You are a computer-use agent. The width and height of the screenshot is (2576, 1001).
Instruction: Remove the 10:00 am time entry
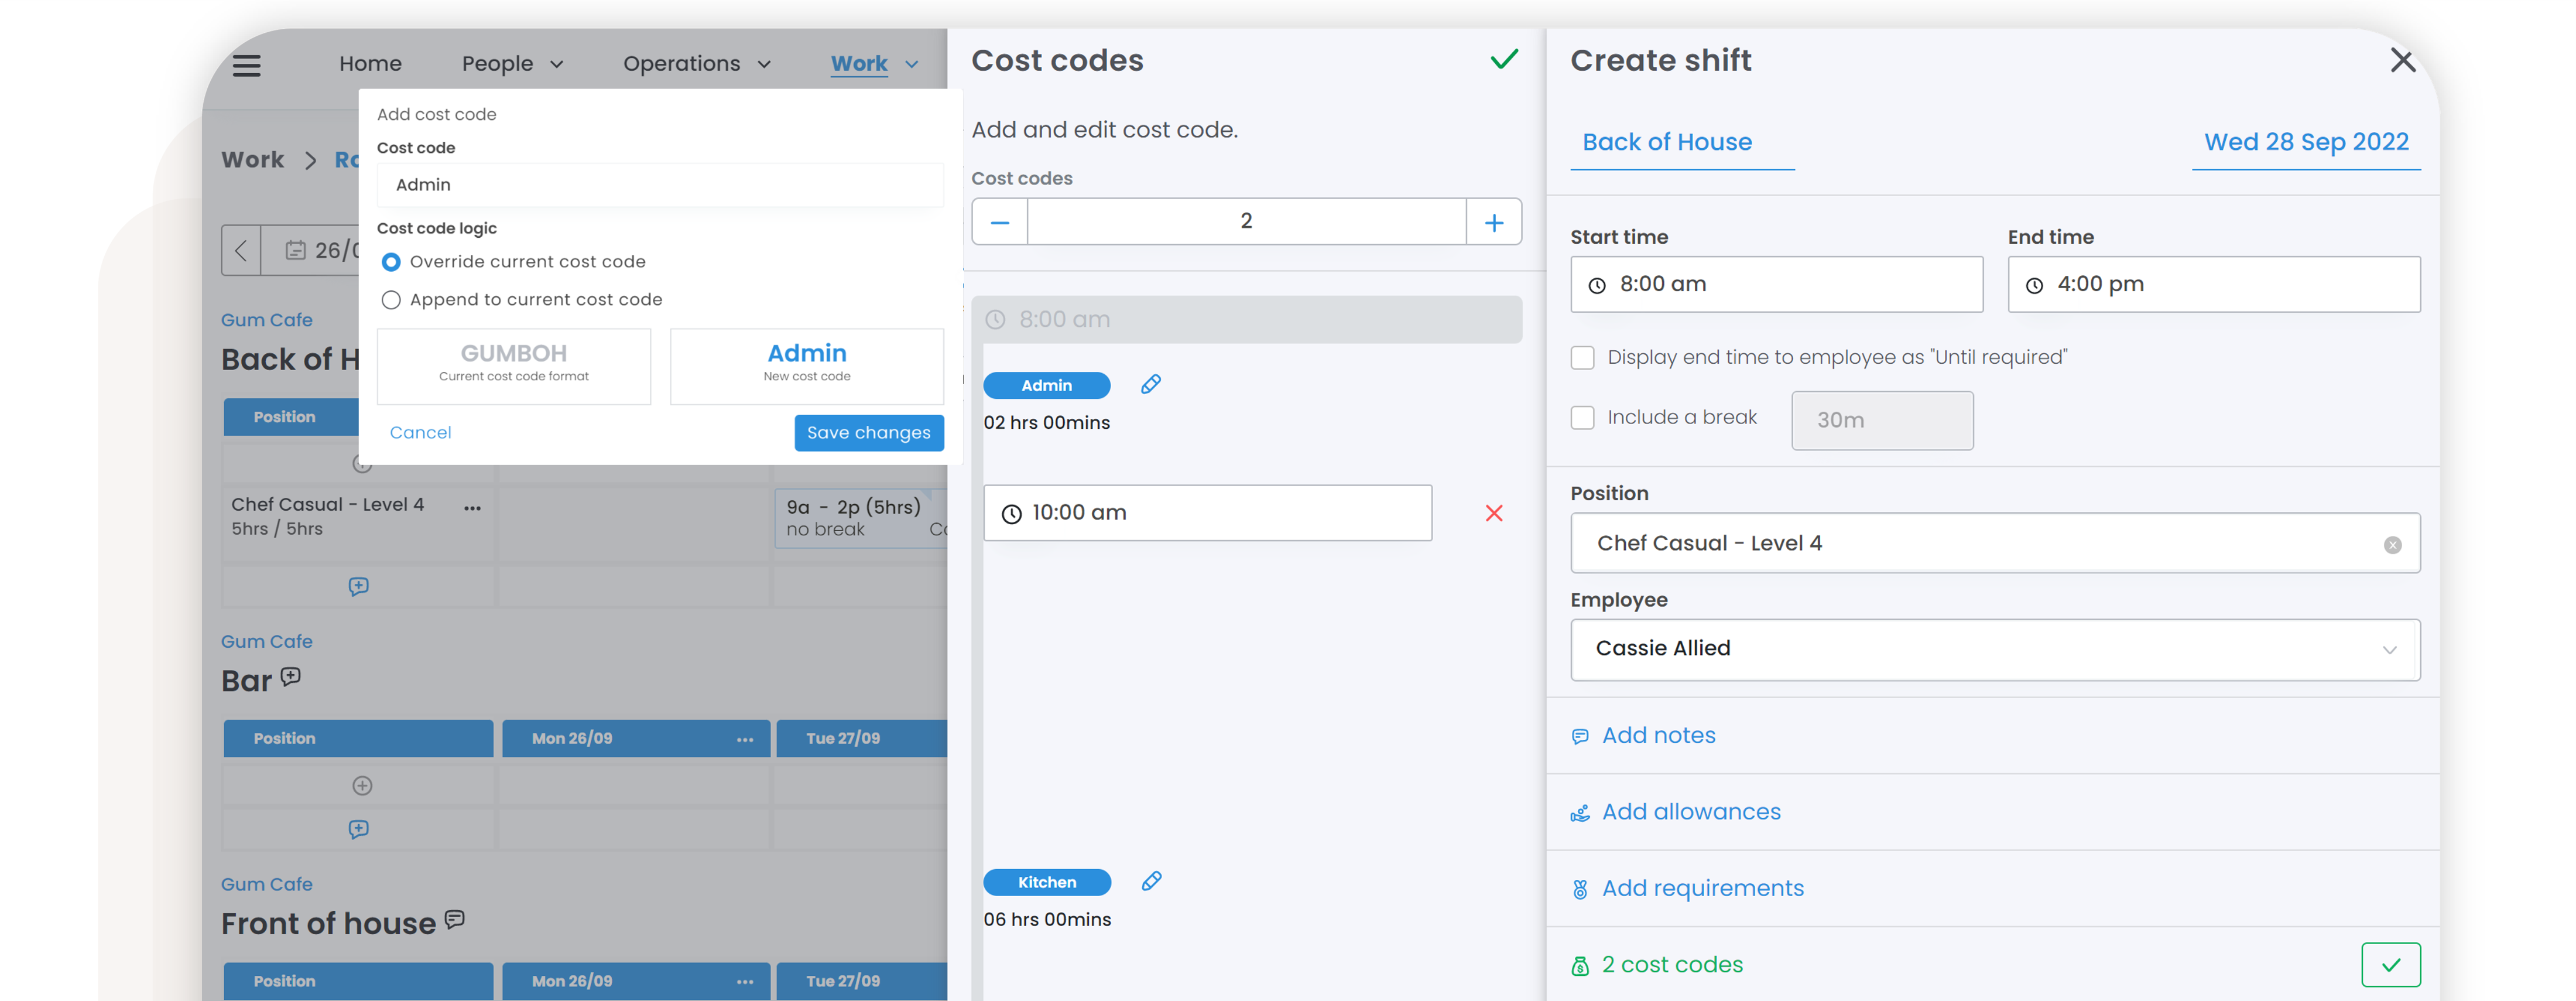coord(1493,513)
